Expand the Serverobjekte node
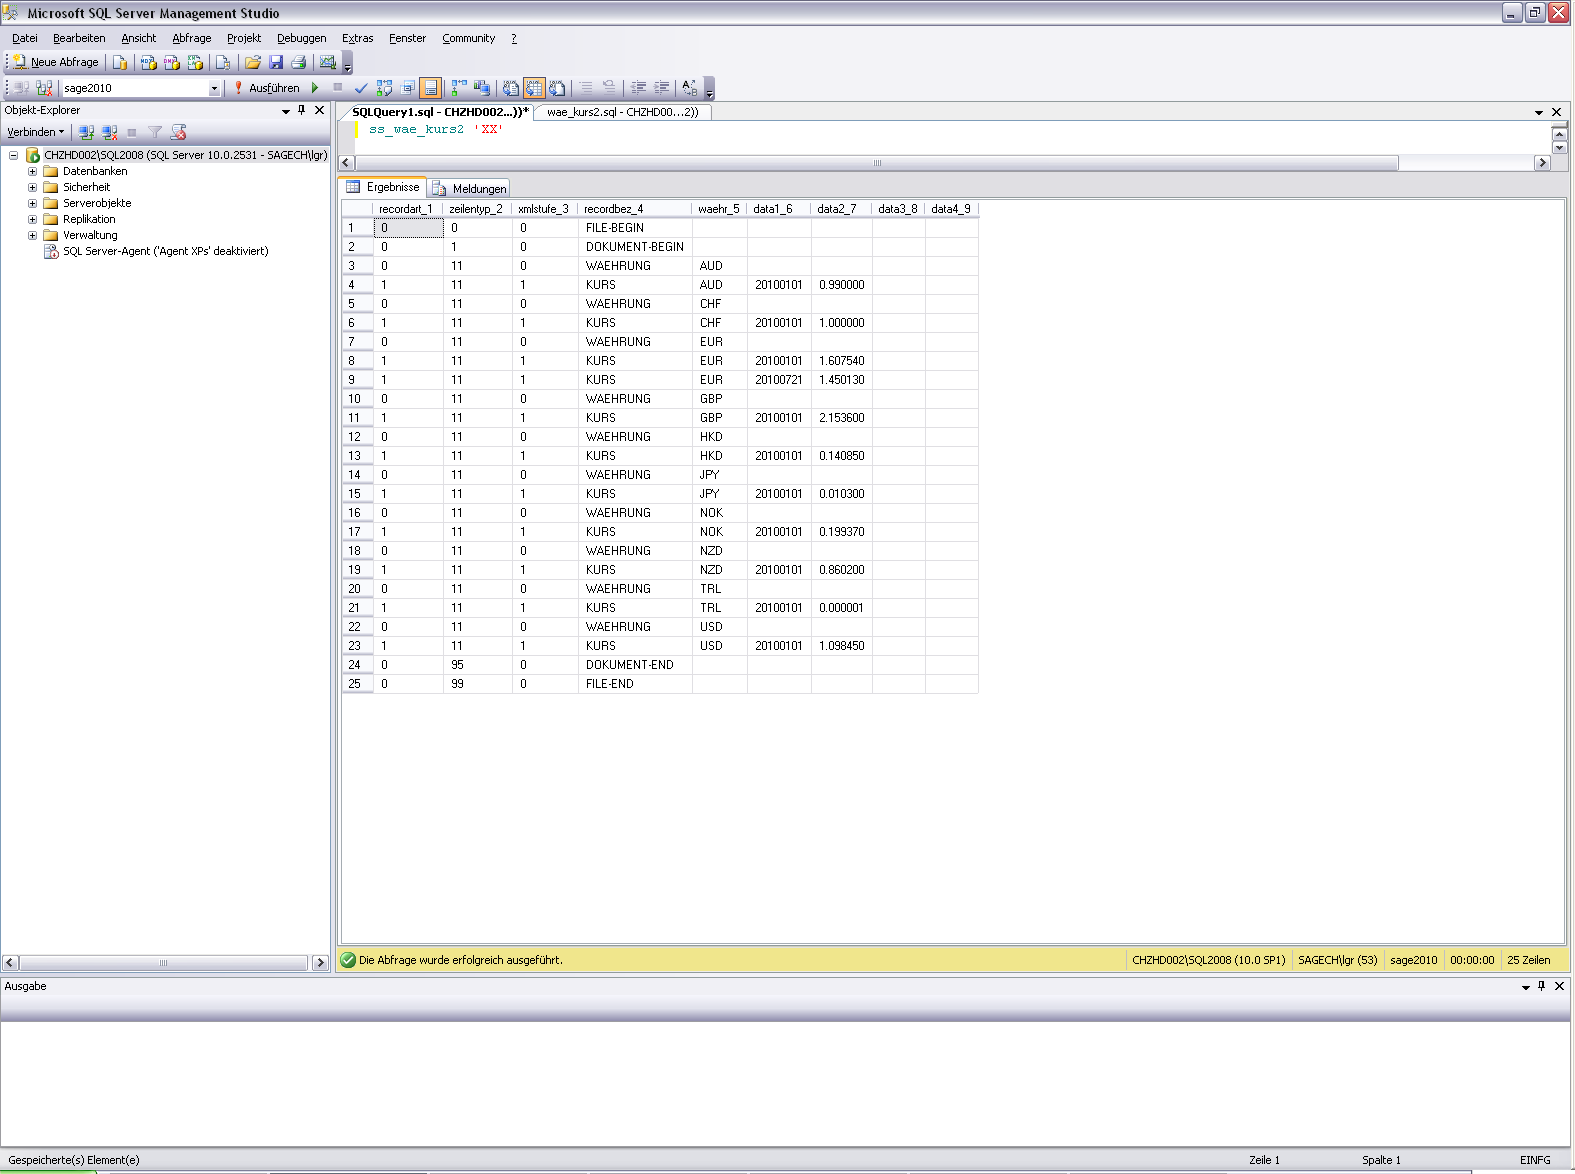Viewport: 1575px width, 1174px height. pyautogui.click(x=32, y=203)
